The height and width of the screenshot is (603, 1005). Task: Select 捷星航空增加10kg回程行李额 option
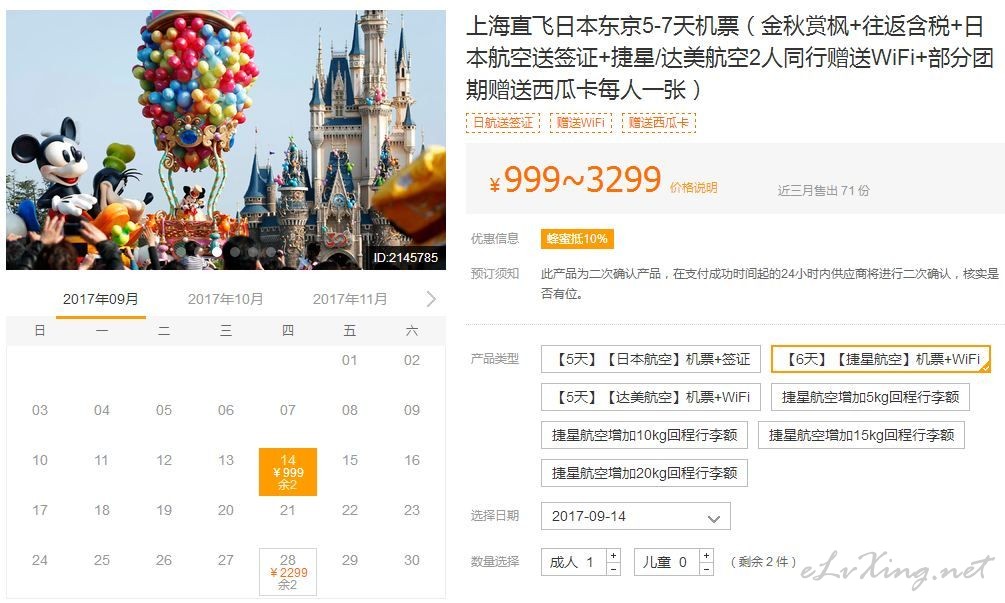pyautogui.click(x=644, y=436)
